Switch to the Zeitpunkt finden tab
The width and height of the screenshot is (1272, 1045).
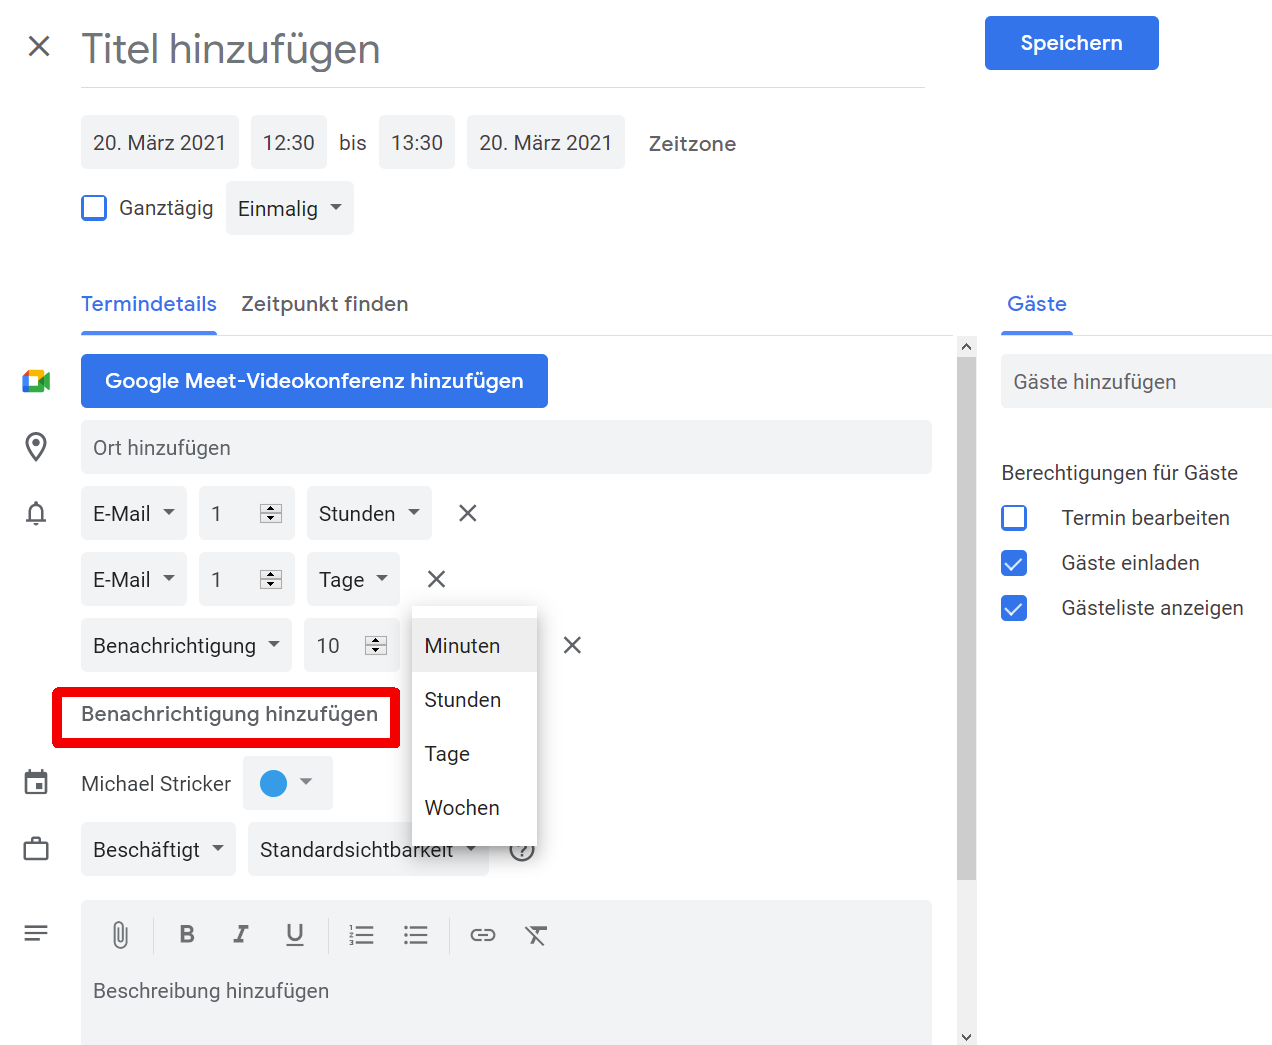[x=325, y=304]
